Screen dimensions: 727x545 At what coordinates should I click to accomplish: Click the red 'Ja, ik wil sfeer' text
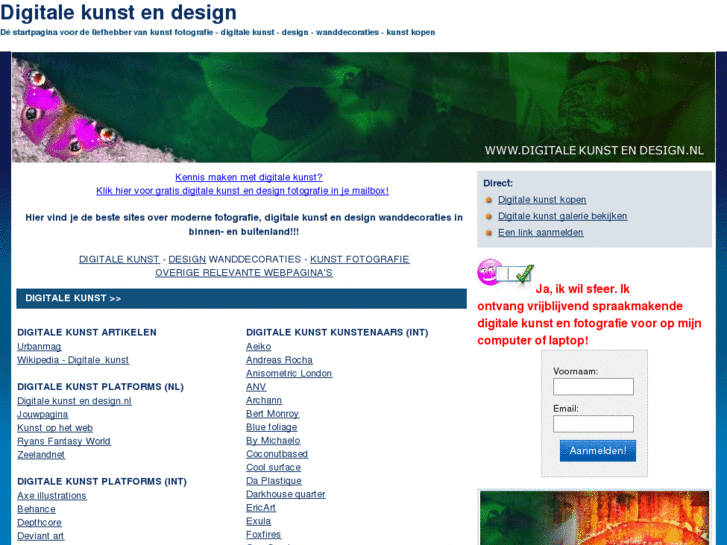click(589, 314)
